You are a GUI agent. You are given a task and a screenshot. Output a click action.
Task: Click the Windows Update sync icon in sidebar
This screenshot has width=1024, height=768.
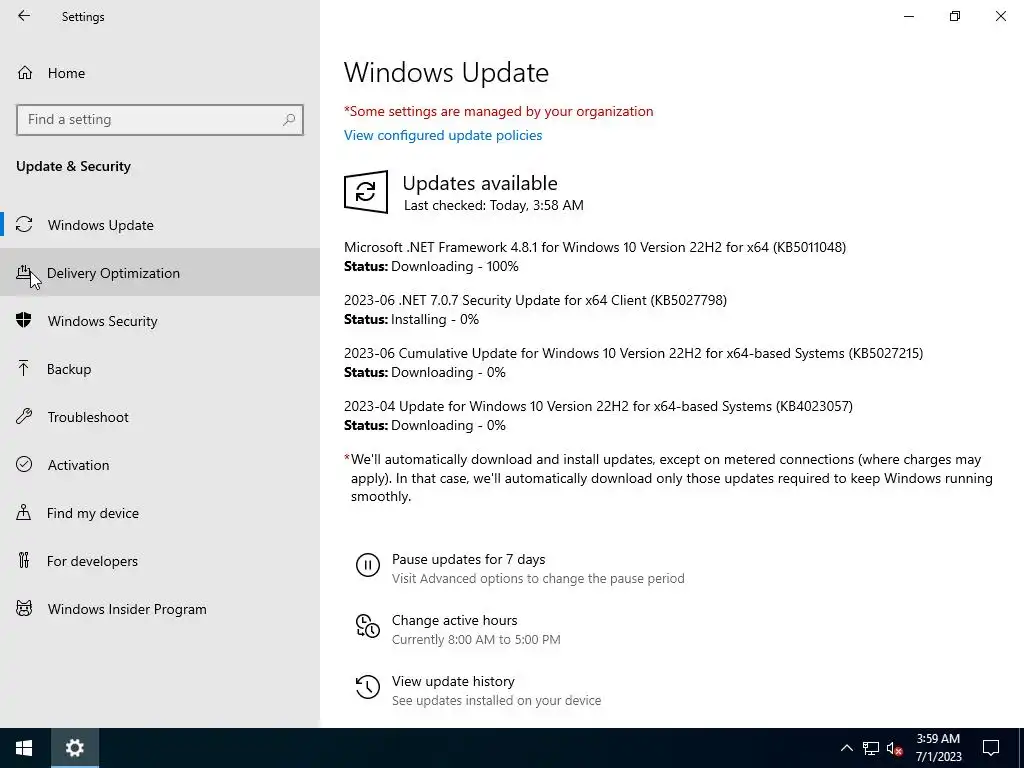point(24,224)
